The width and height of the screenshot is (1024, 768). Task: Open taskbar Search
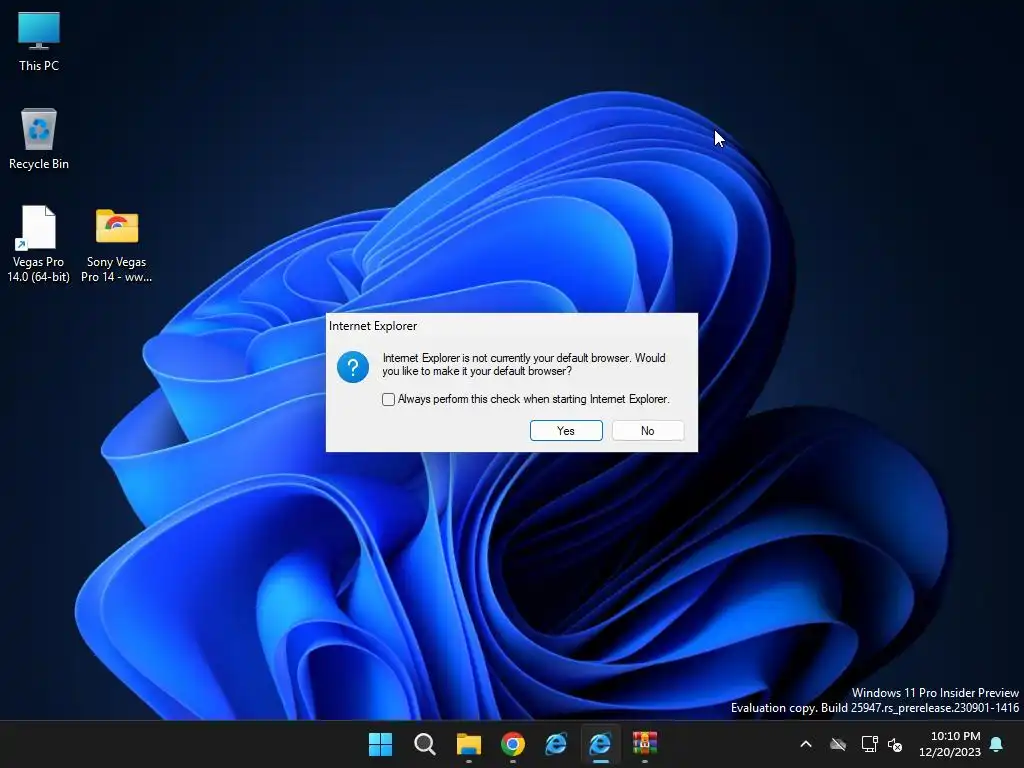point(424,744)
